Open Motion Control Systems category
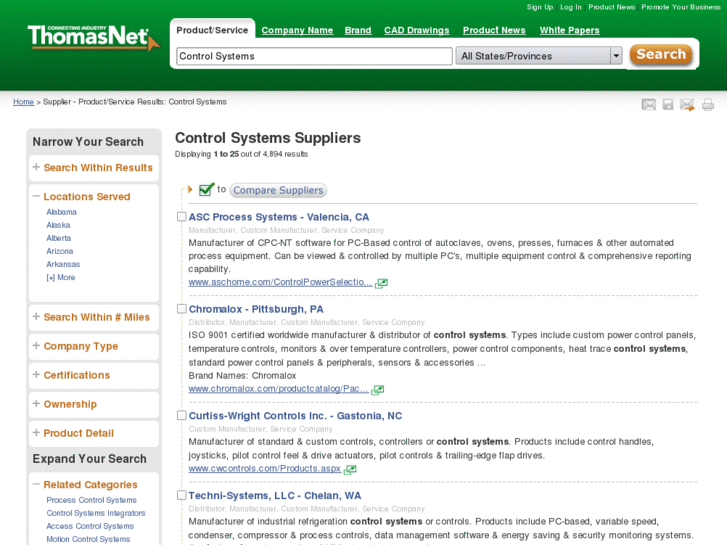The height and width of the screenshot is (545, 727). click(x=88, y=539)
